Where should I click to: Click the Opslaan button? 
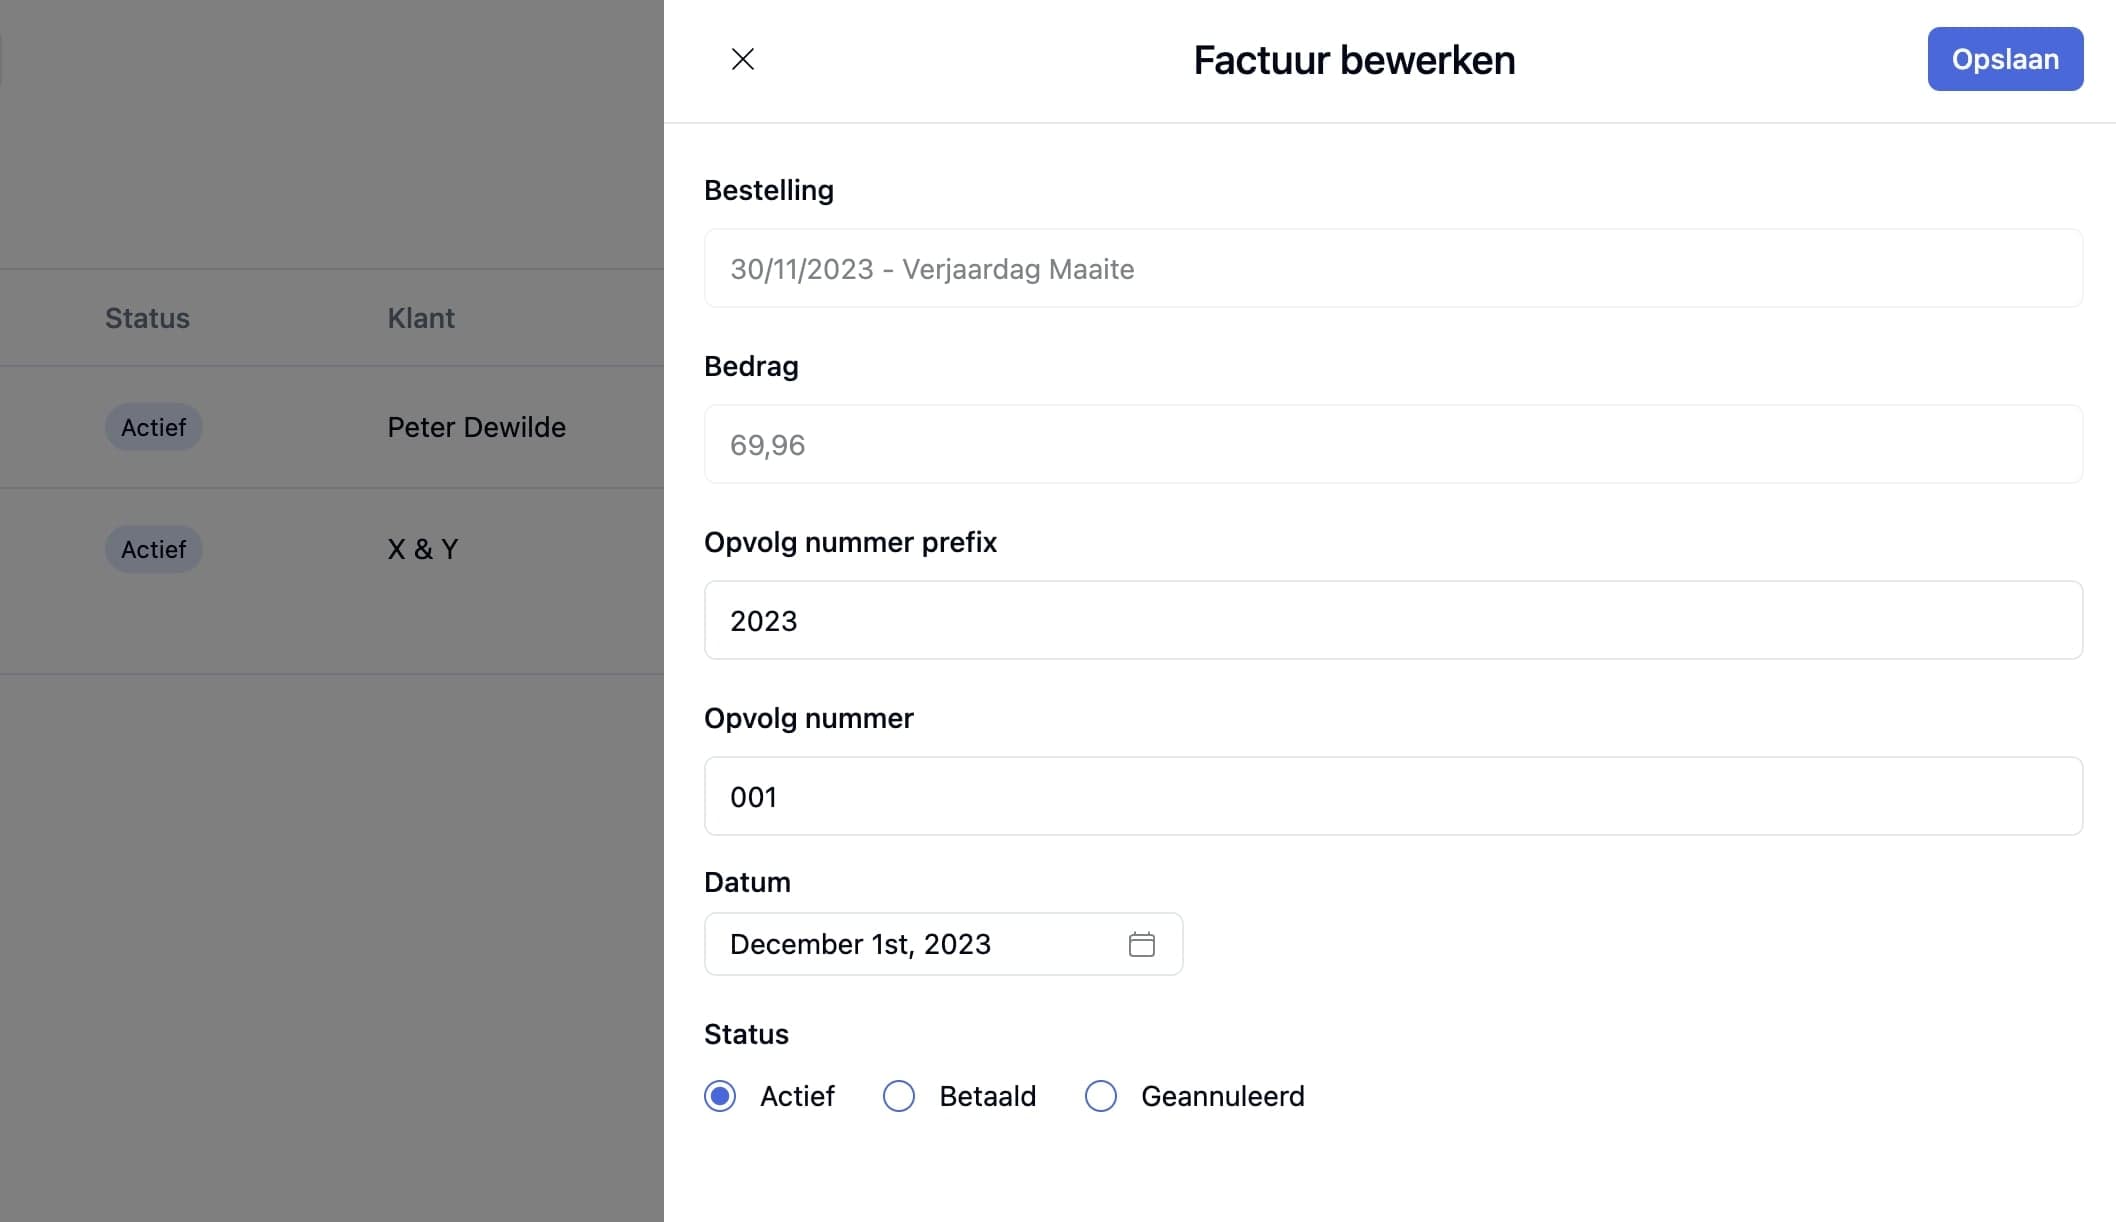click(2004, 59)
